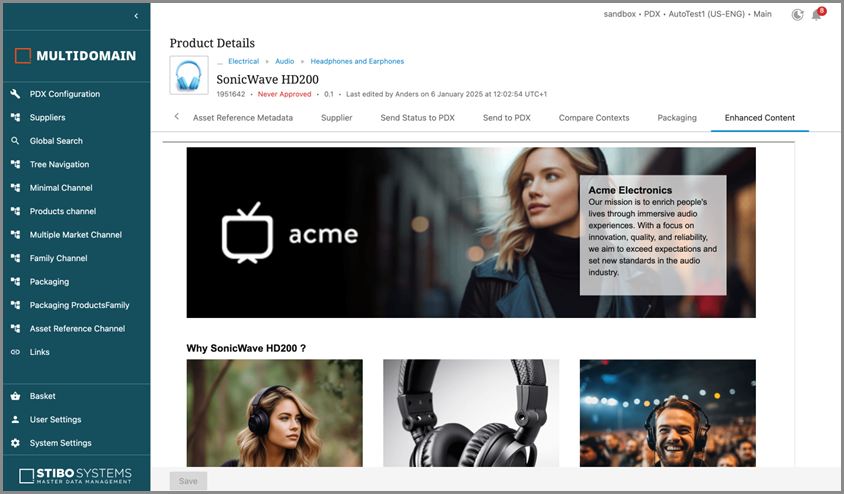Click the Products channel icon

(15, 211)
